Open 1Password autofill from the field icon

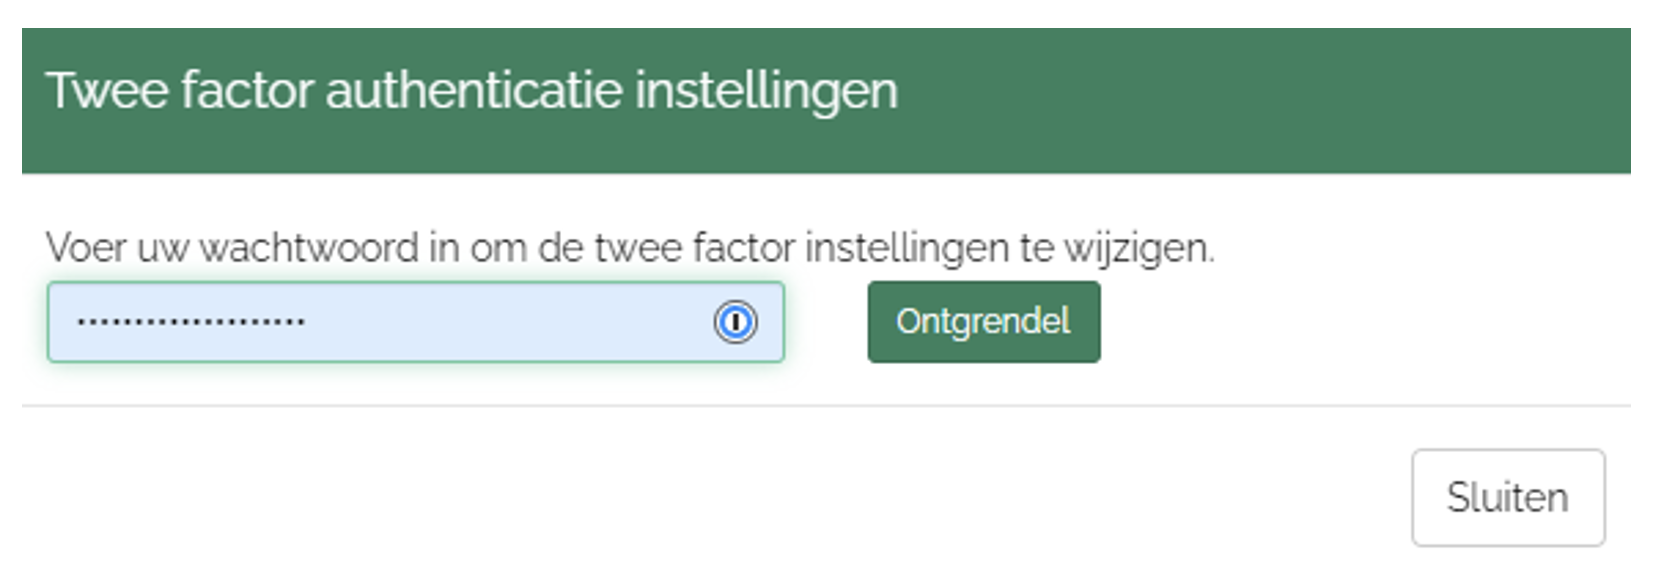tap(735, 322)
